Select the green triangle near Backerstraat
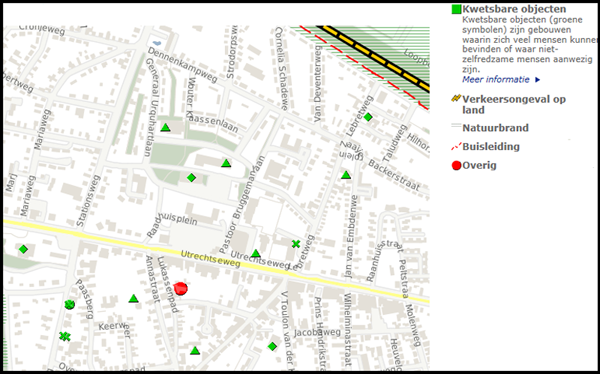The image size is (600, 374). point(346,175)
